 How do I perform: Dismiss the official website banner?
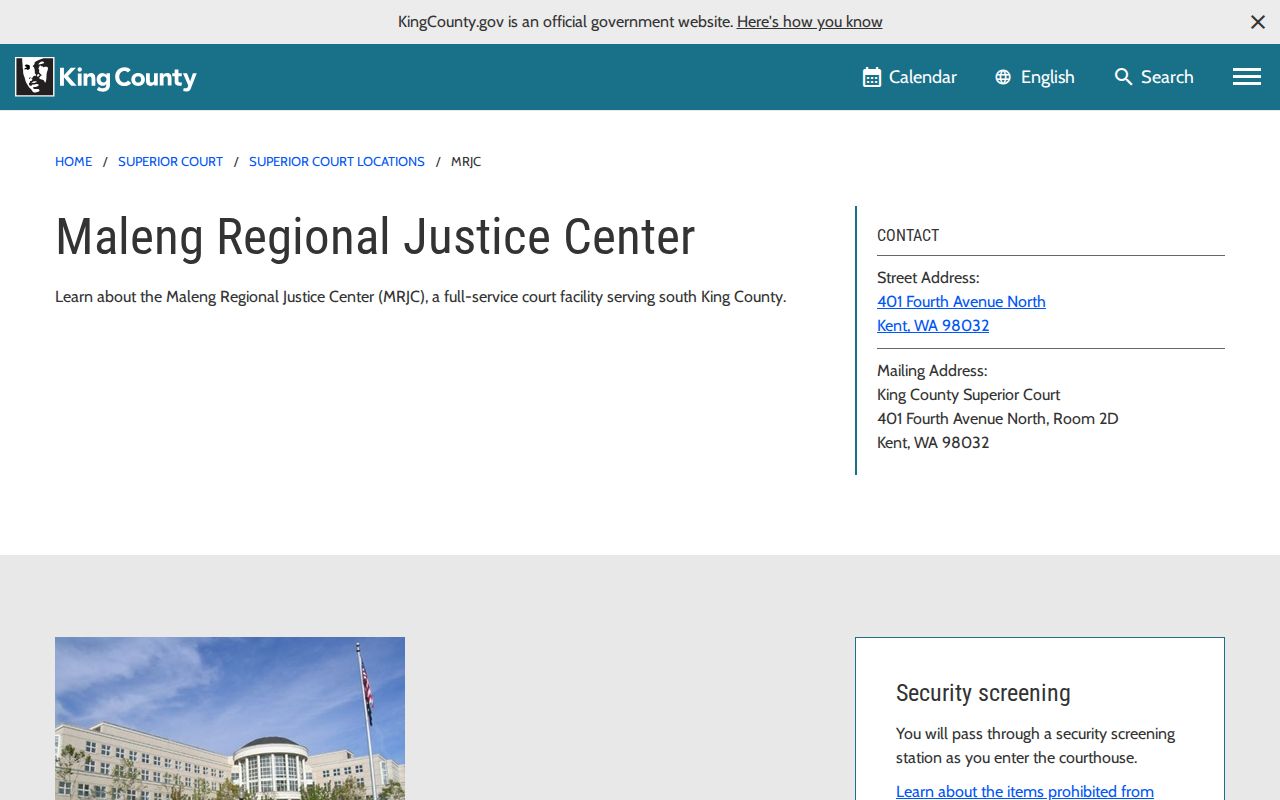coord(1258,22)
